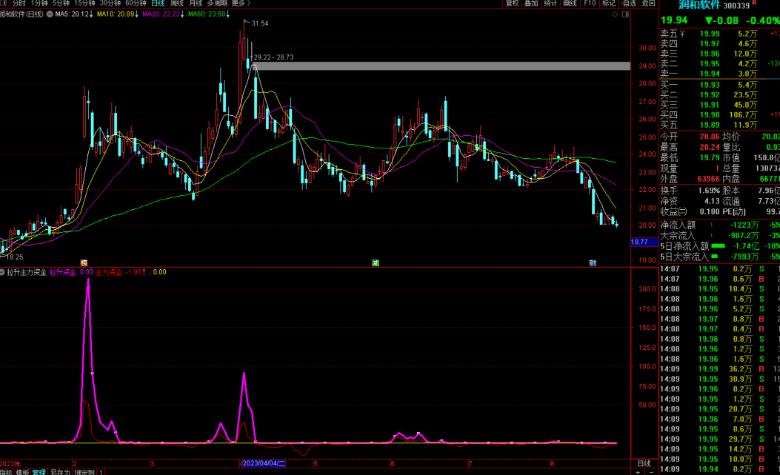Click the 卖四 row priced 19.97
The image size is (780, 475).
tap(719, 44)
